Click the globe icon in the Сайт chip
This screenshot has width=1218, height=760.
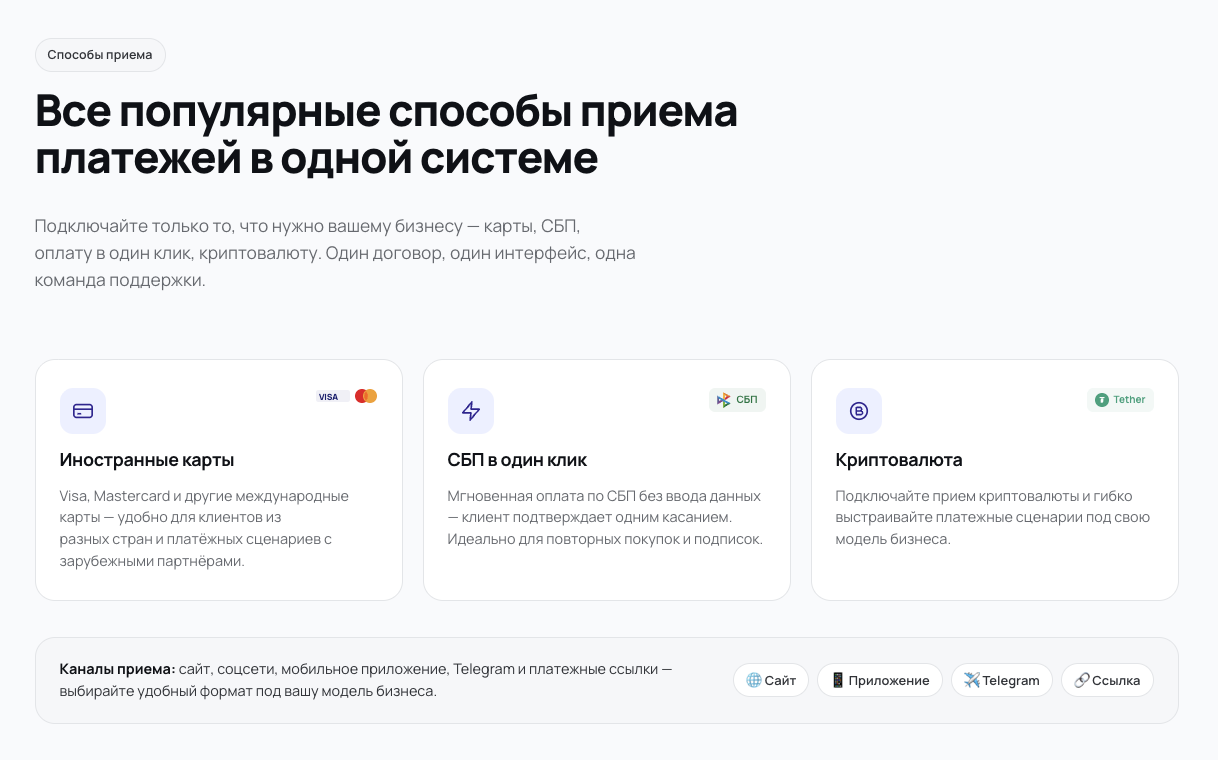point(754,680)
